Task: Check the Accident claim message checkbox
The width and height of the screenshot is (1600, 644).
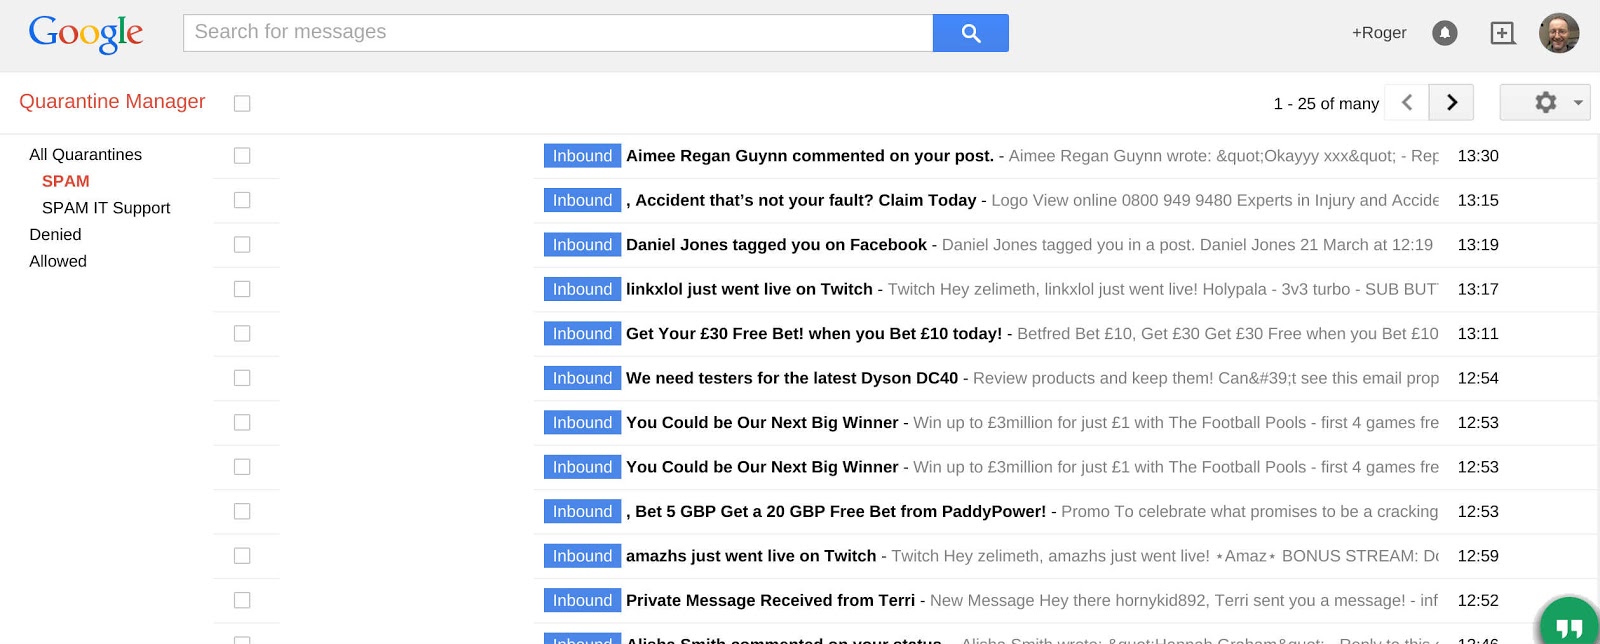Action: (242, 200)
